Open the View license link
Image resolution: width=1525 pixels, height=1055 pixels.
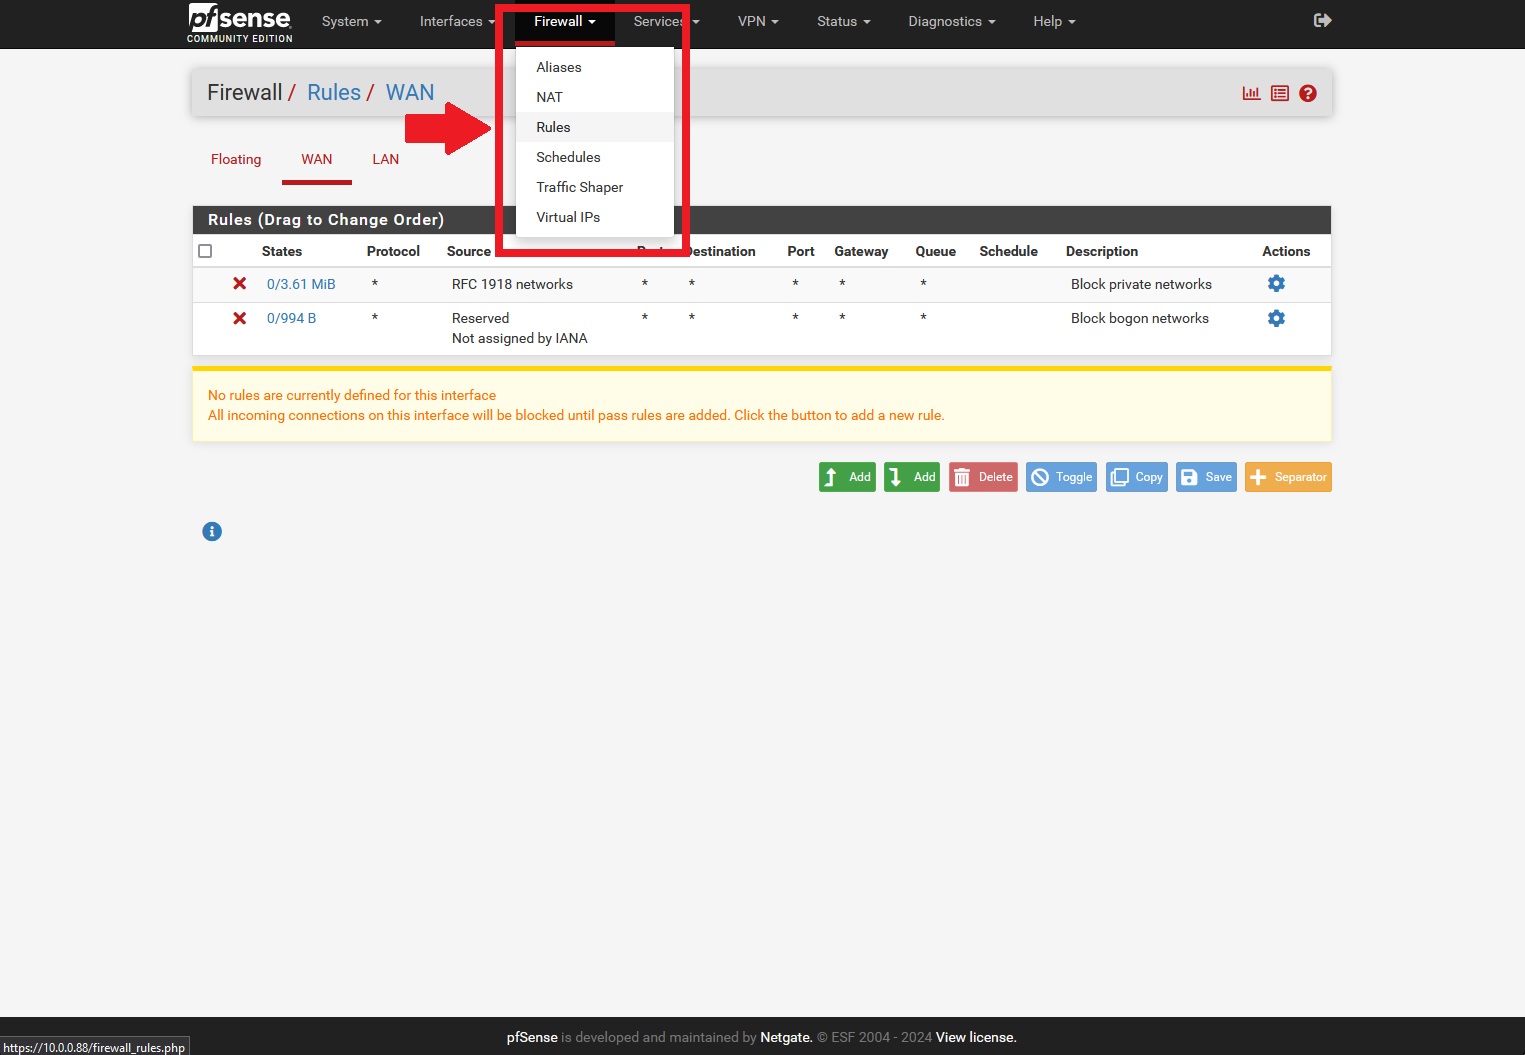pyautogui.click(x=976, y=1037)
